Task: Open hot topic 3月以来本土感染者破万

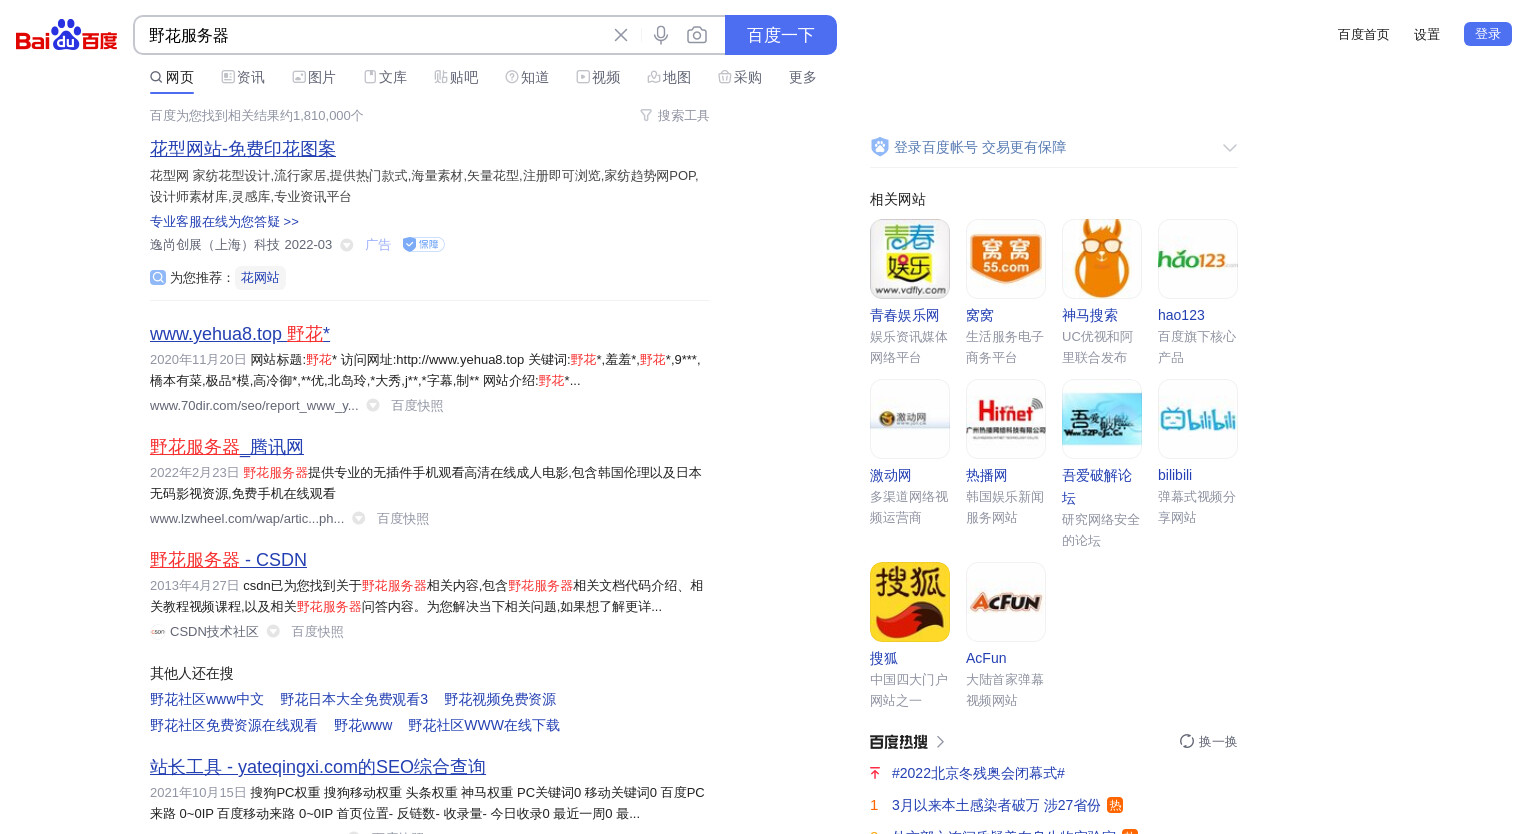Action: (x=996, y=805)
